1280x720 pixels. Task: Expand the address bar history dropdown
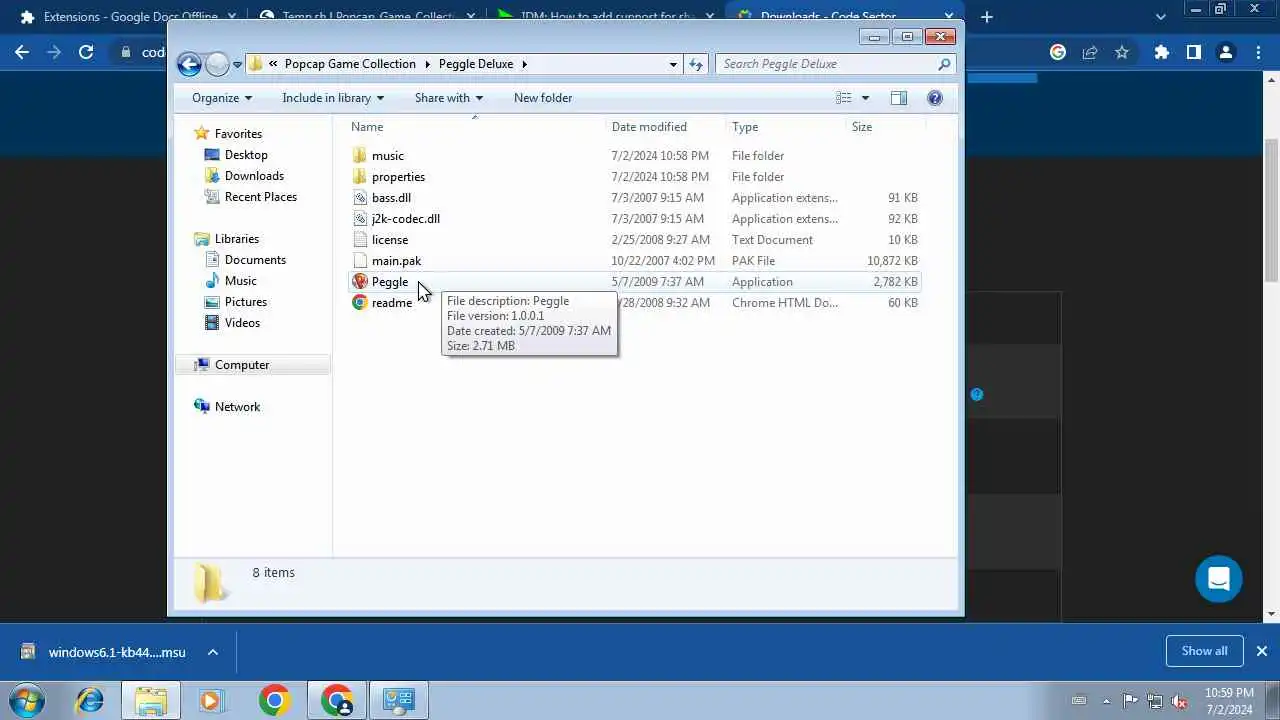(673, 64)
